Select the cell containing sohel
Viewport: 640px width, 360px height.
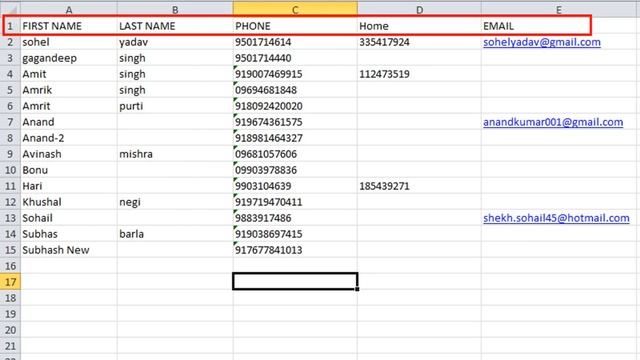point(69,42)
